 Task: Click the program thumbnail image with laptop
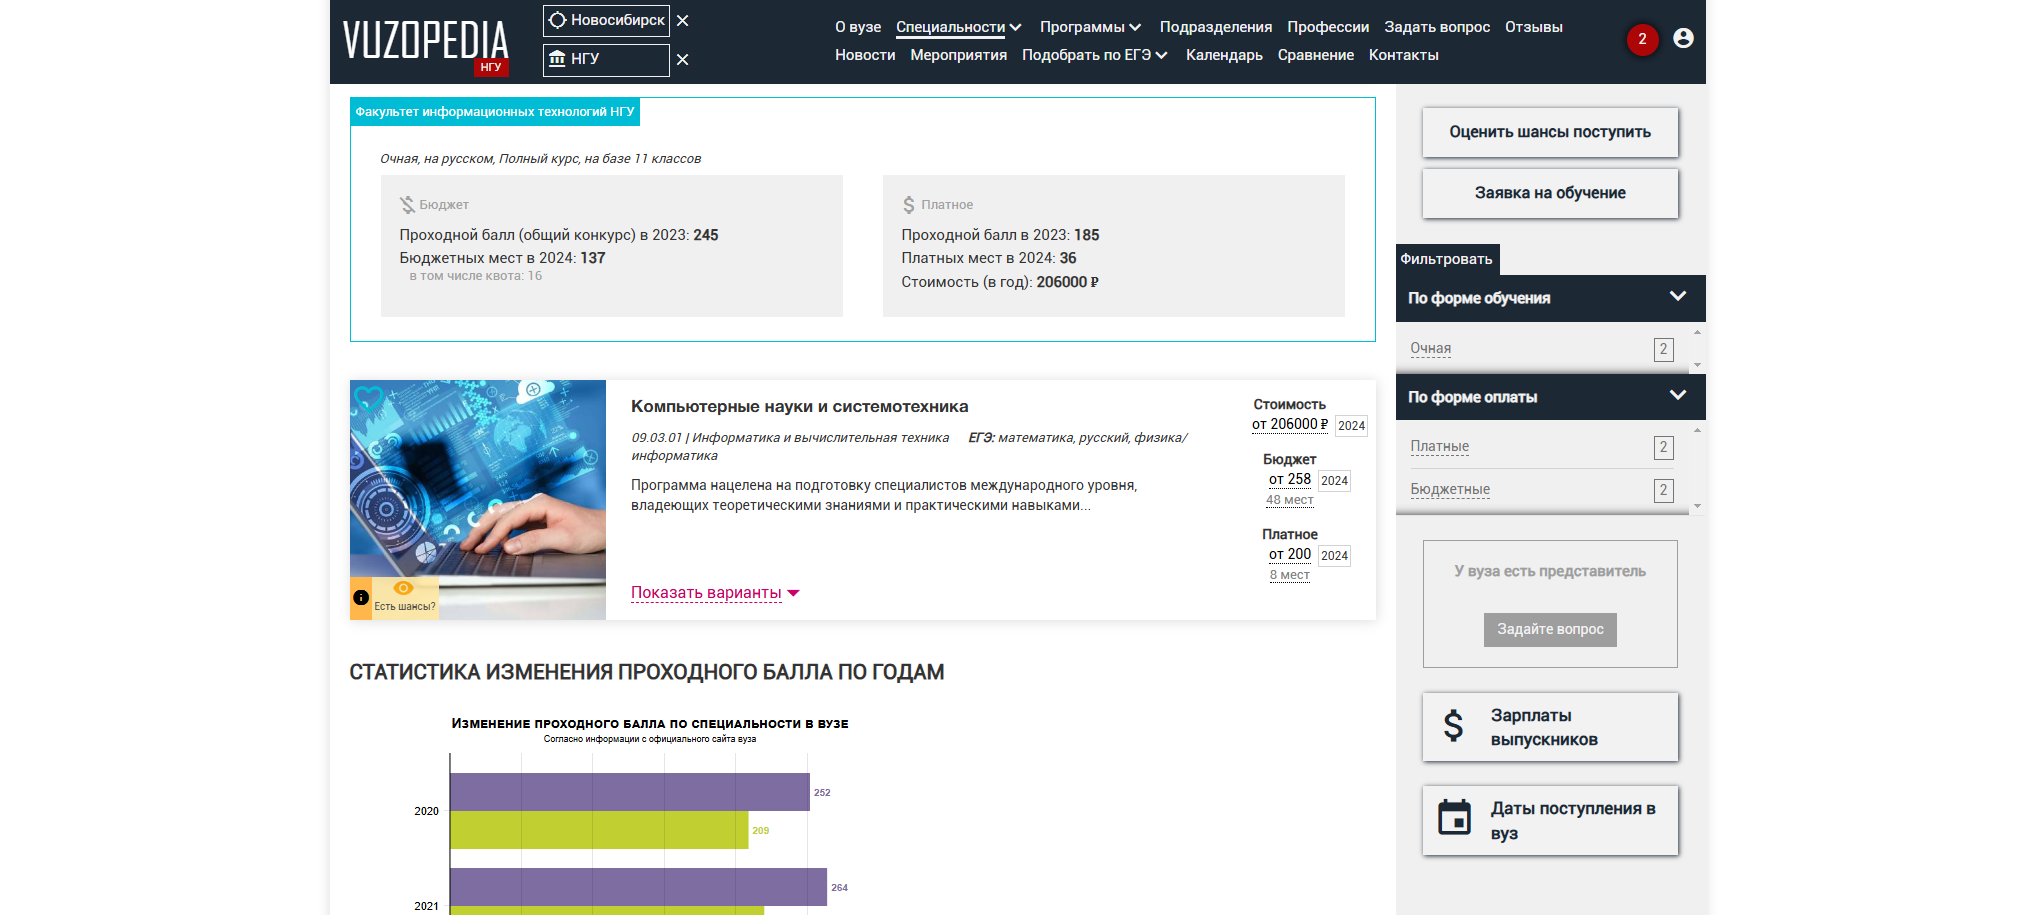click(x=478, y=499)
